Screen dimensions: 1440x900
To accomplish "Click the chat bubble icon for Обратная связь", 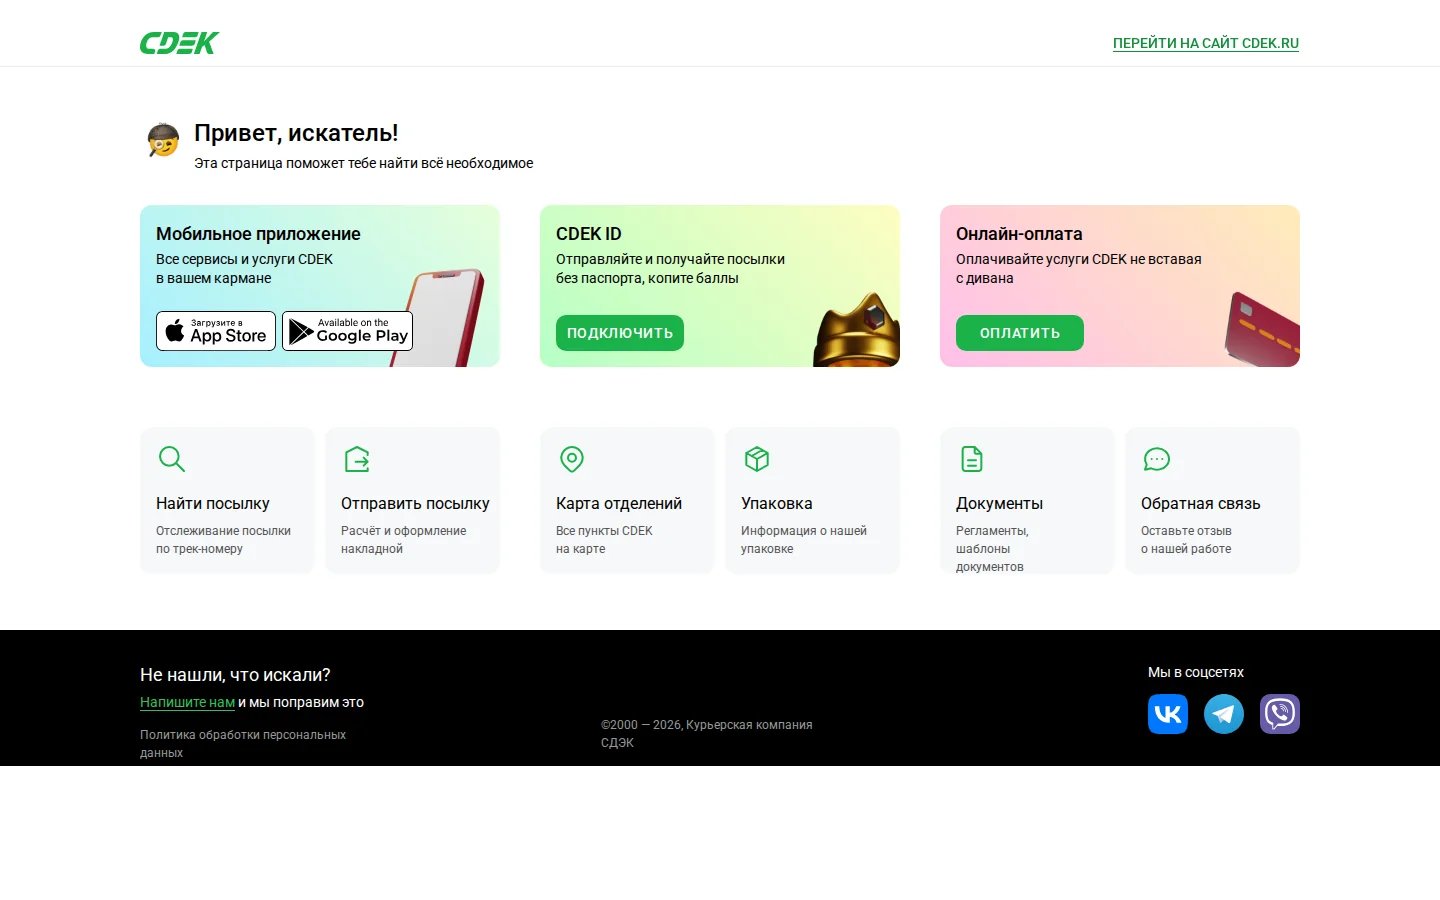I will click(1157, 459).
